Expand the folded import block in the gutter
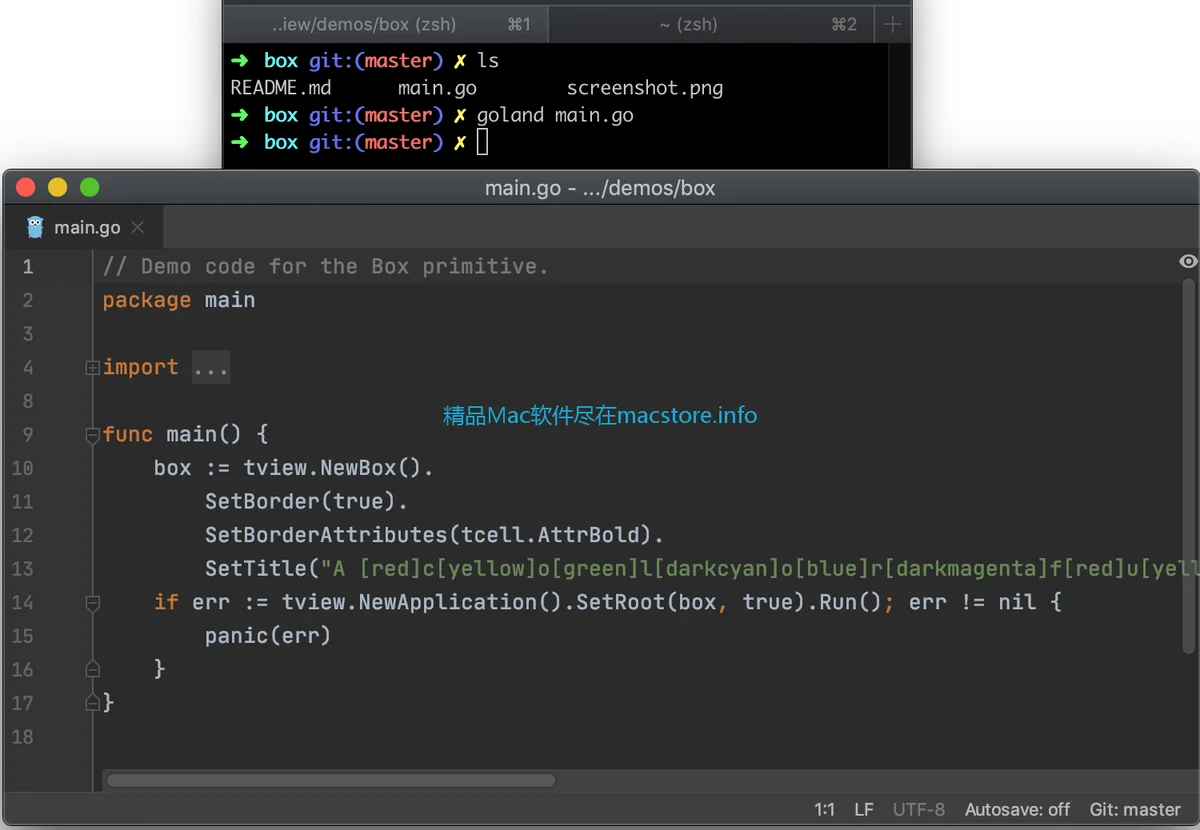 (93, 368)
